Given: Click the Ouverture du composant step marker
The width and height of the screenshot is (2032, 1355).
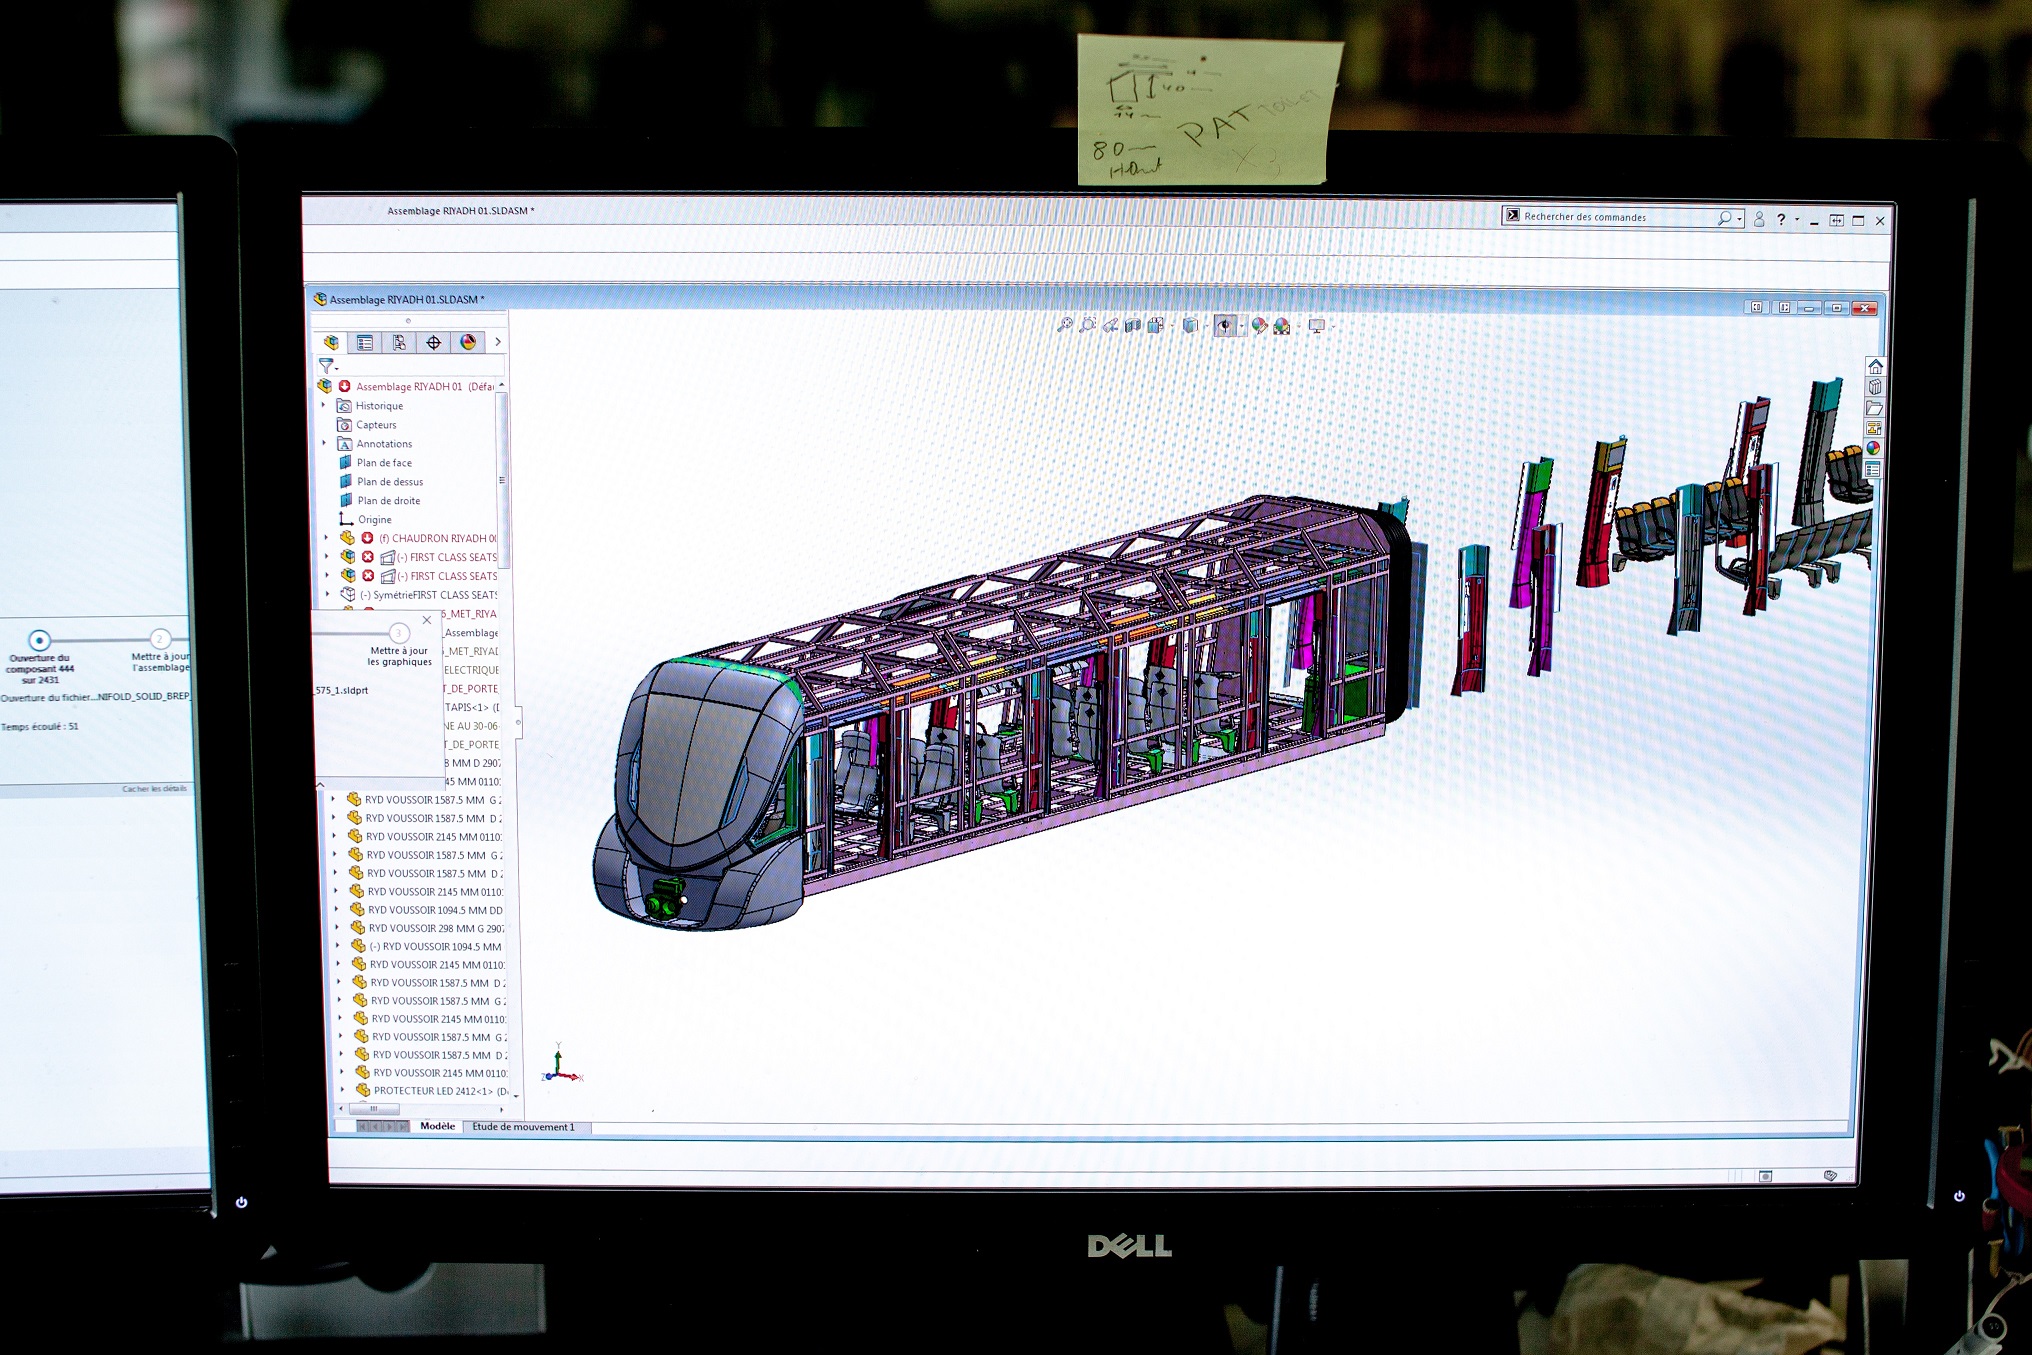Looking at the screenshot, I should coord(39,640).
